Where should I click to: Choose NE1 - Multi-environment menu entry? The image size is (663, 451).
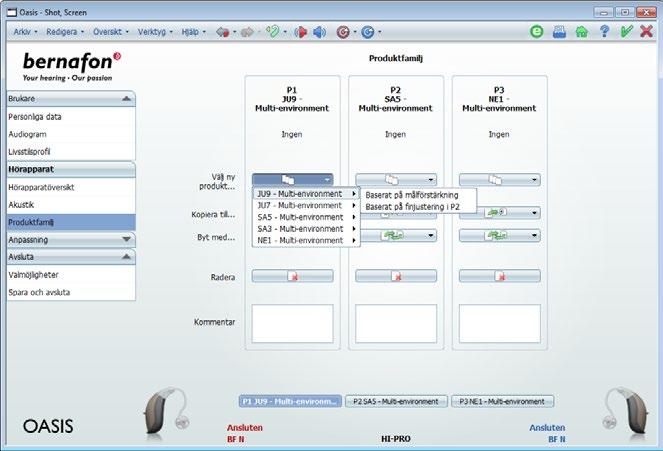(306, 240)
